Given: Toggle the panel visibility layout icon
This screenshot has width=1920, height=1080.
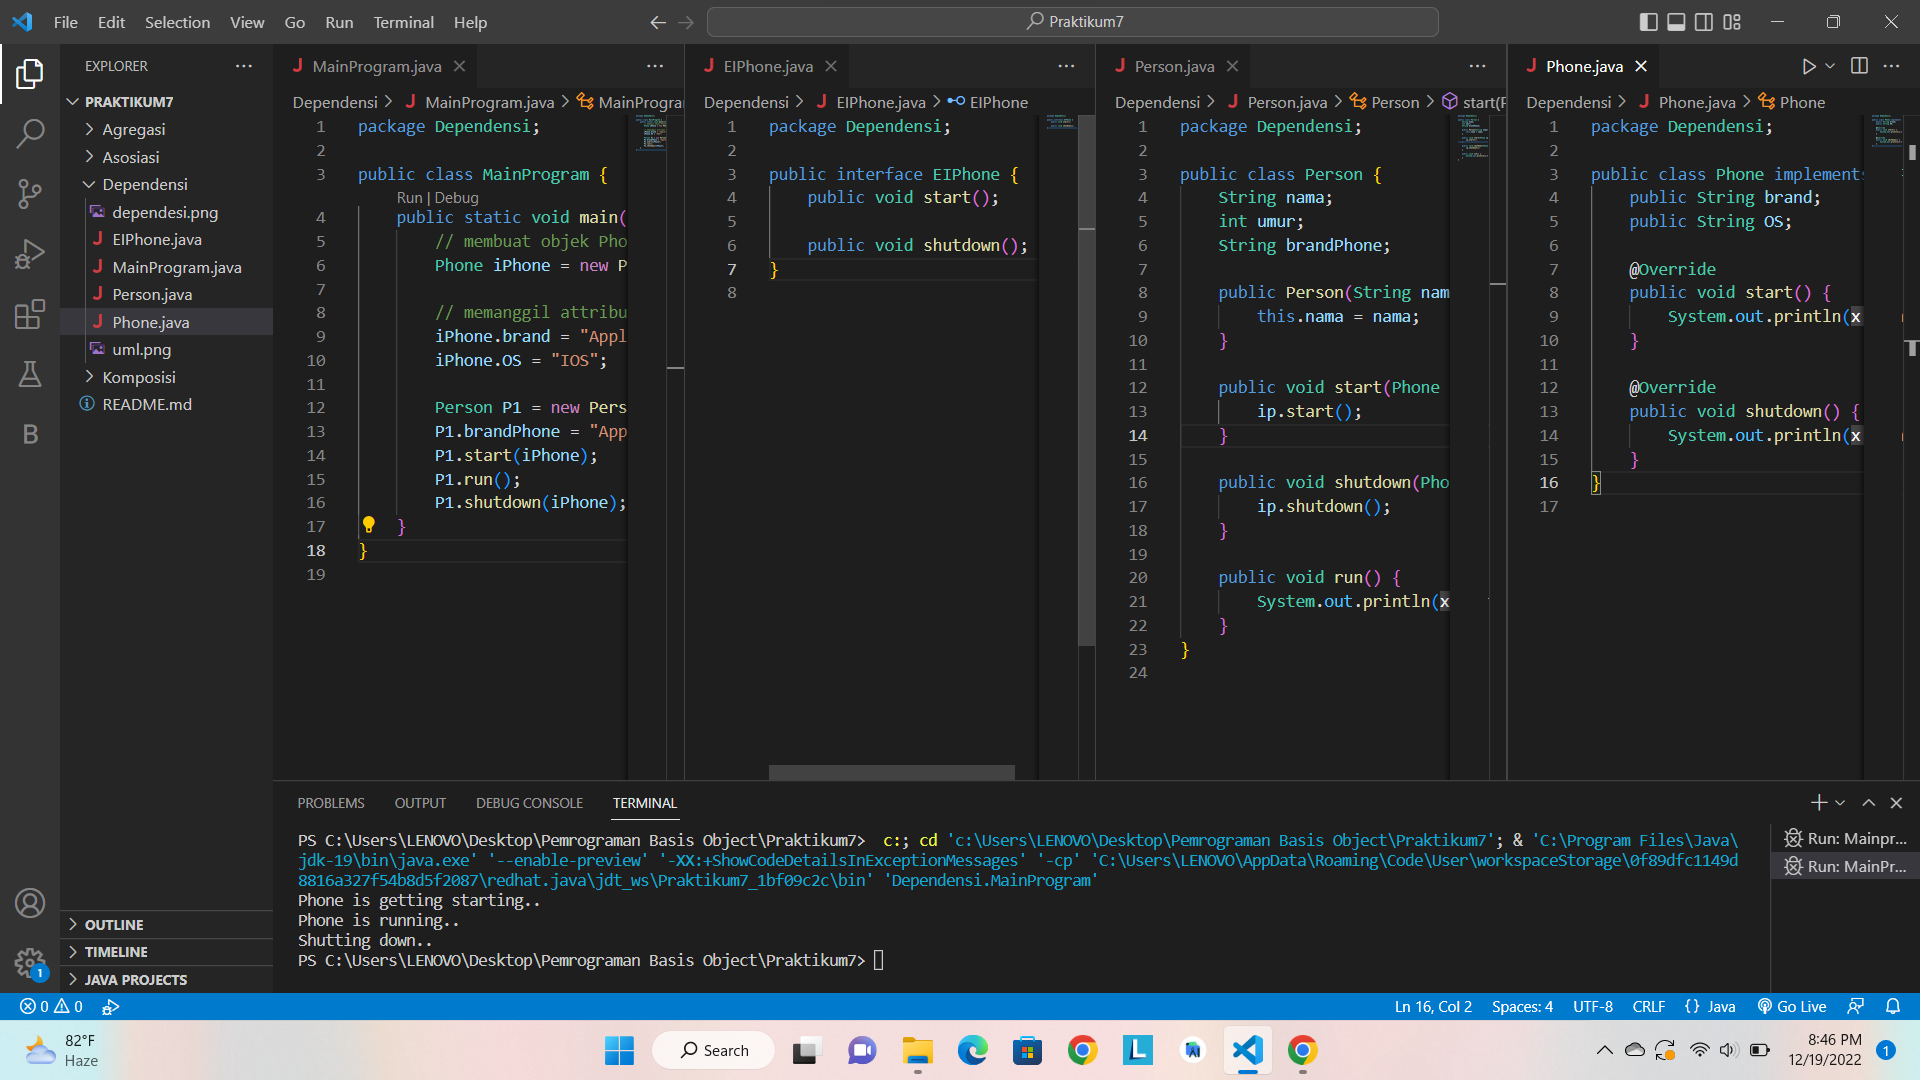Looking at the screenshot, I should point(1675,21).
